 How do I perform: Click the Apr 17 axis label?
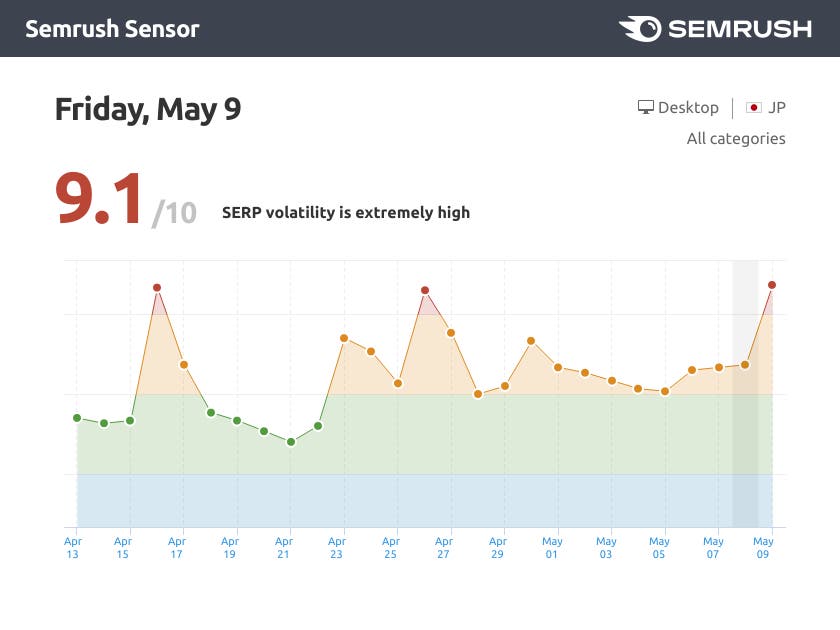(177, 548)
